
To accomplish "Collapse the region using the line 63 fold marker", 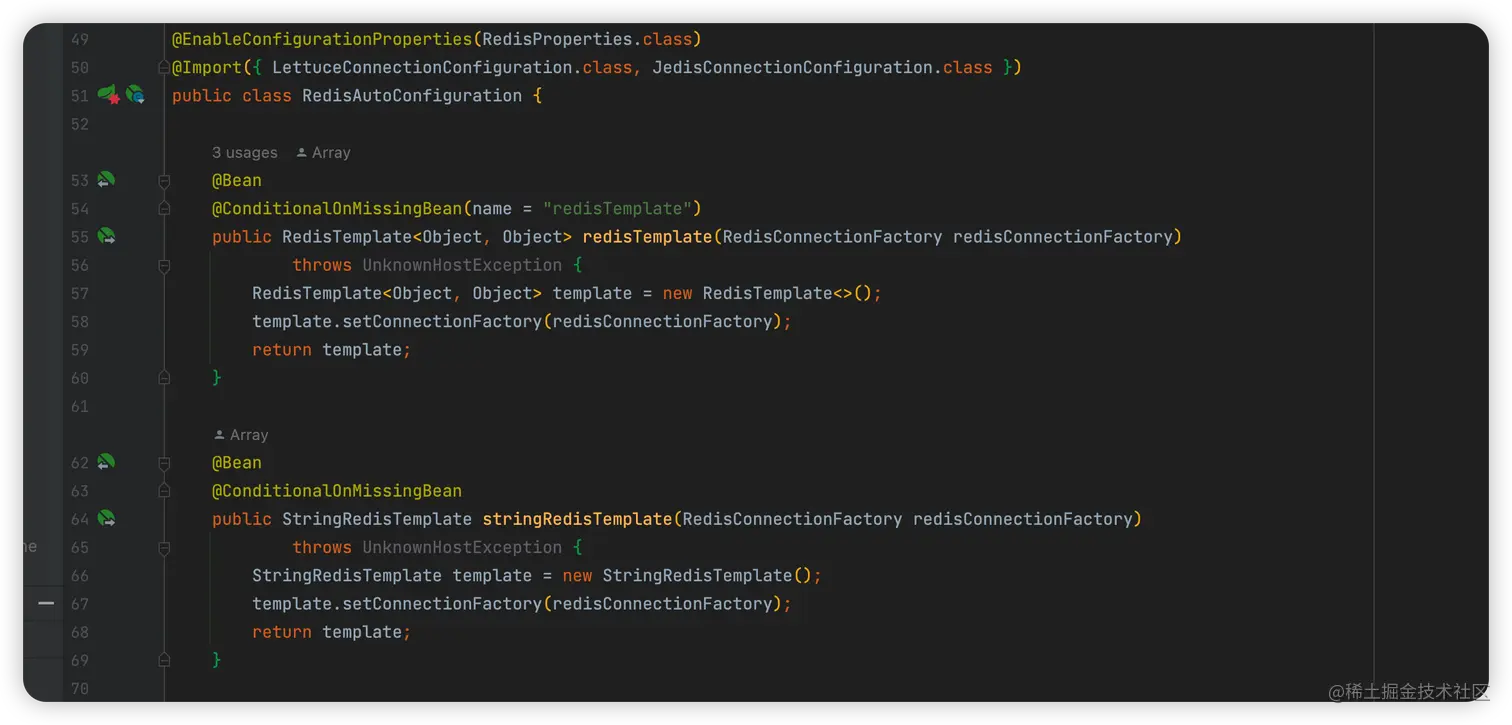I will point(164,490).
